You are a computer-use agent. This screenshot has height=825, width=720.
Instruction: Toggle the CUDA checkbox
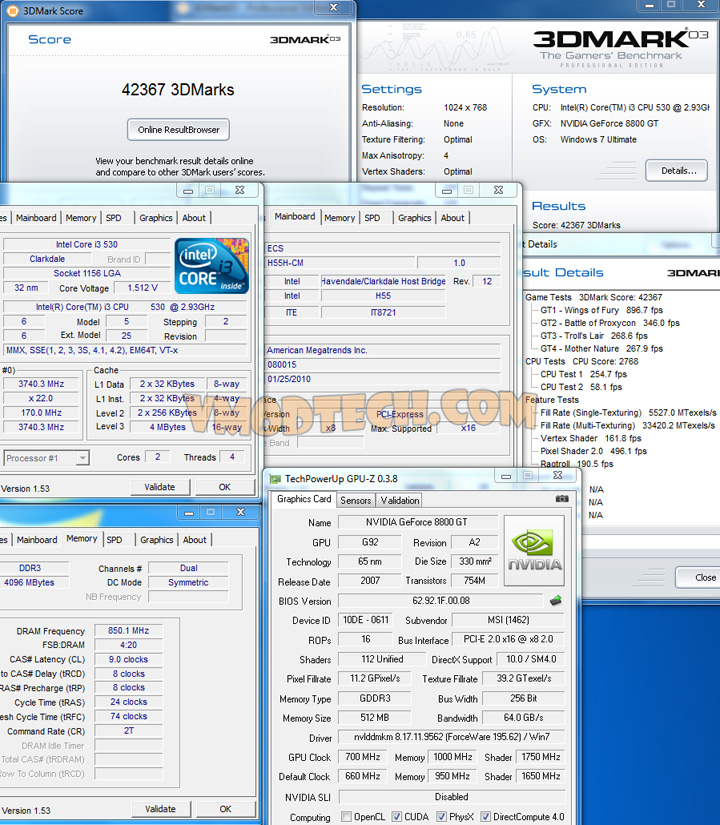click(396, 817)
